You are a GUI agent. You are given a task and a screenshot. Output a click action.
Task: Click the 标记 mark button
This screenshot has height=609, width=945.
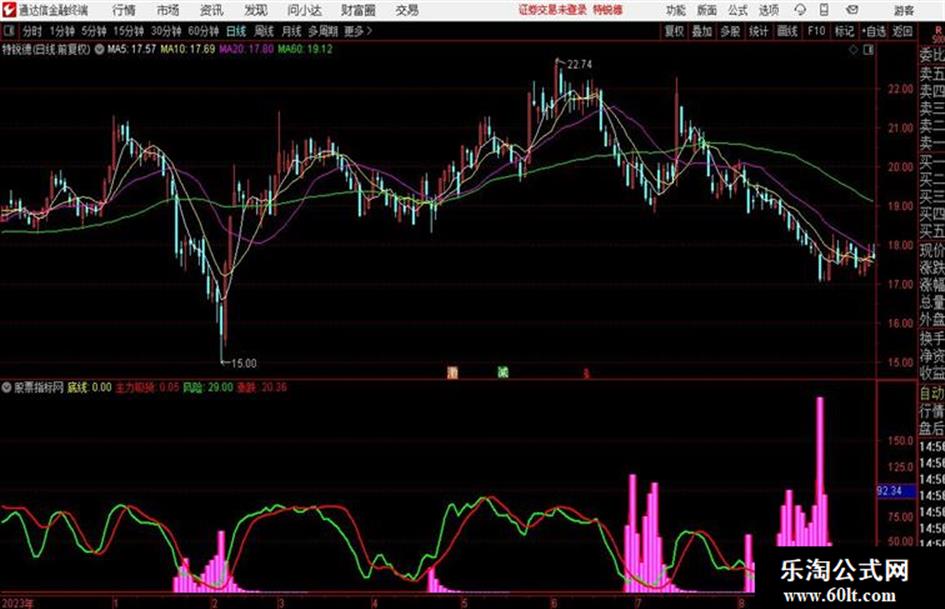(844, 31)
